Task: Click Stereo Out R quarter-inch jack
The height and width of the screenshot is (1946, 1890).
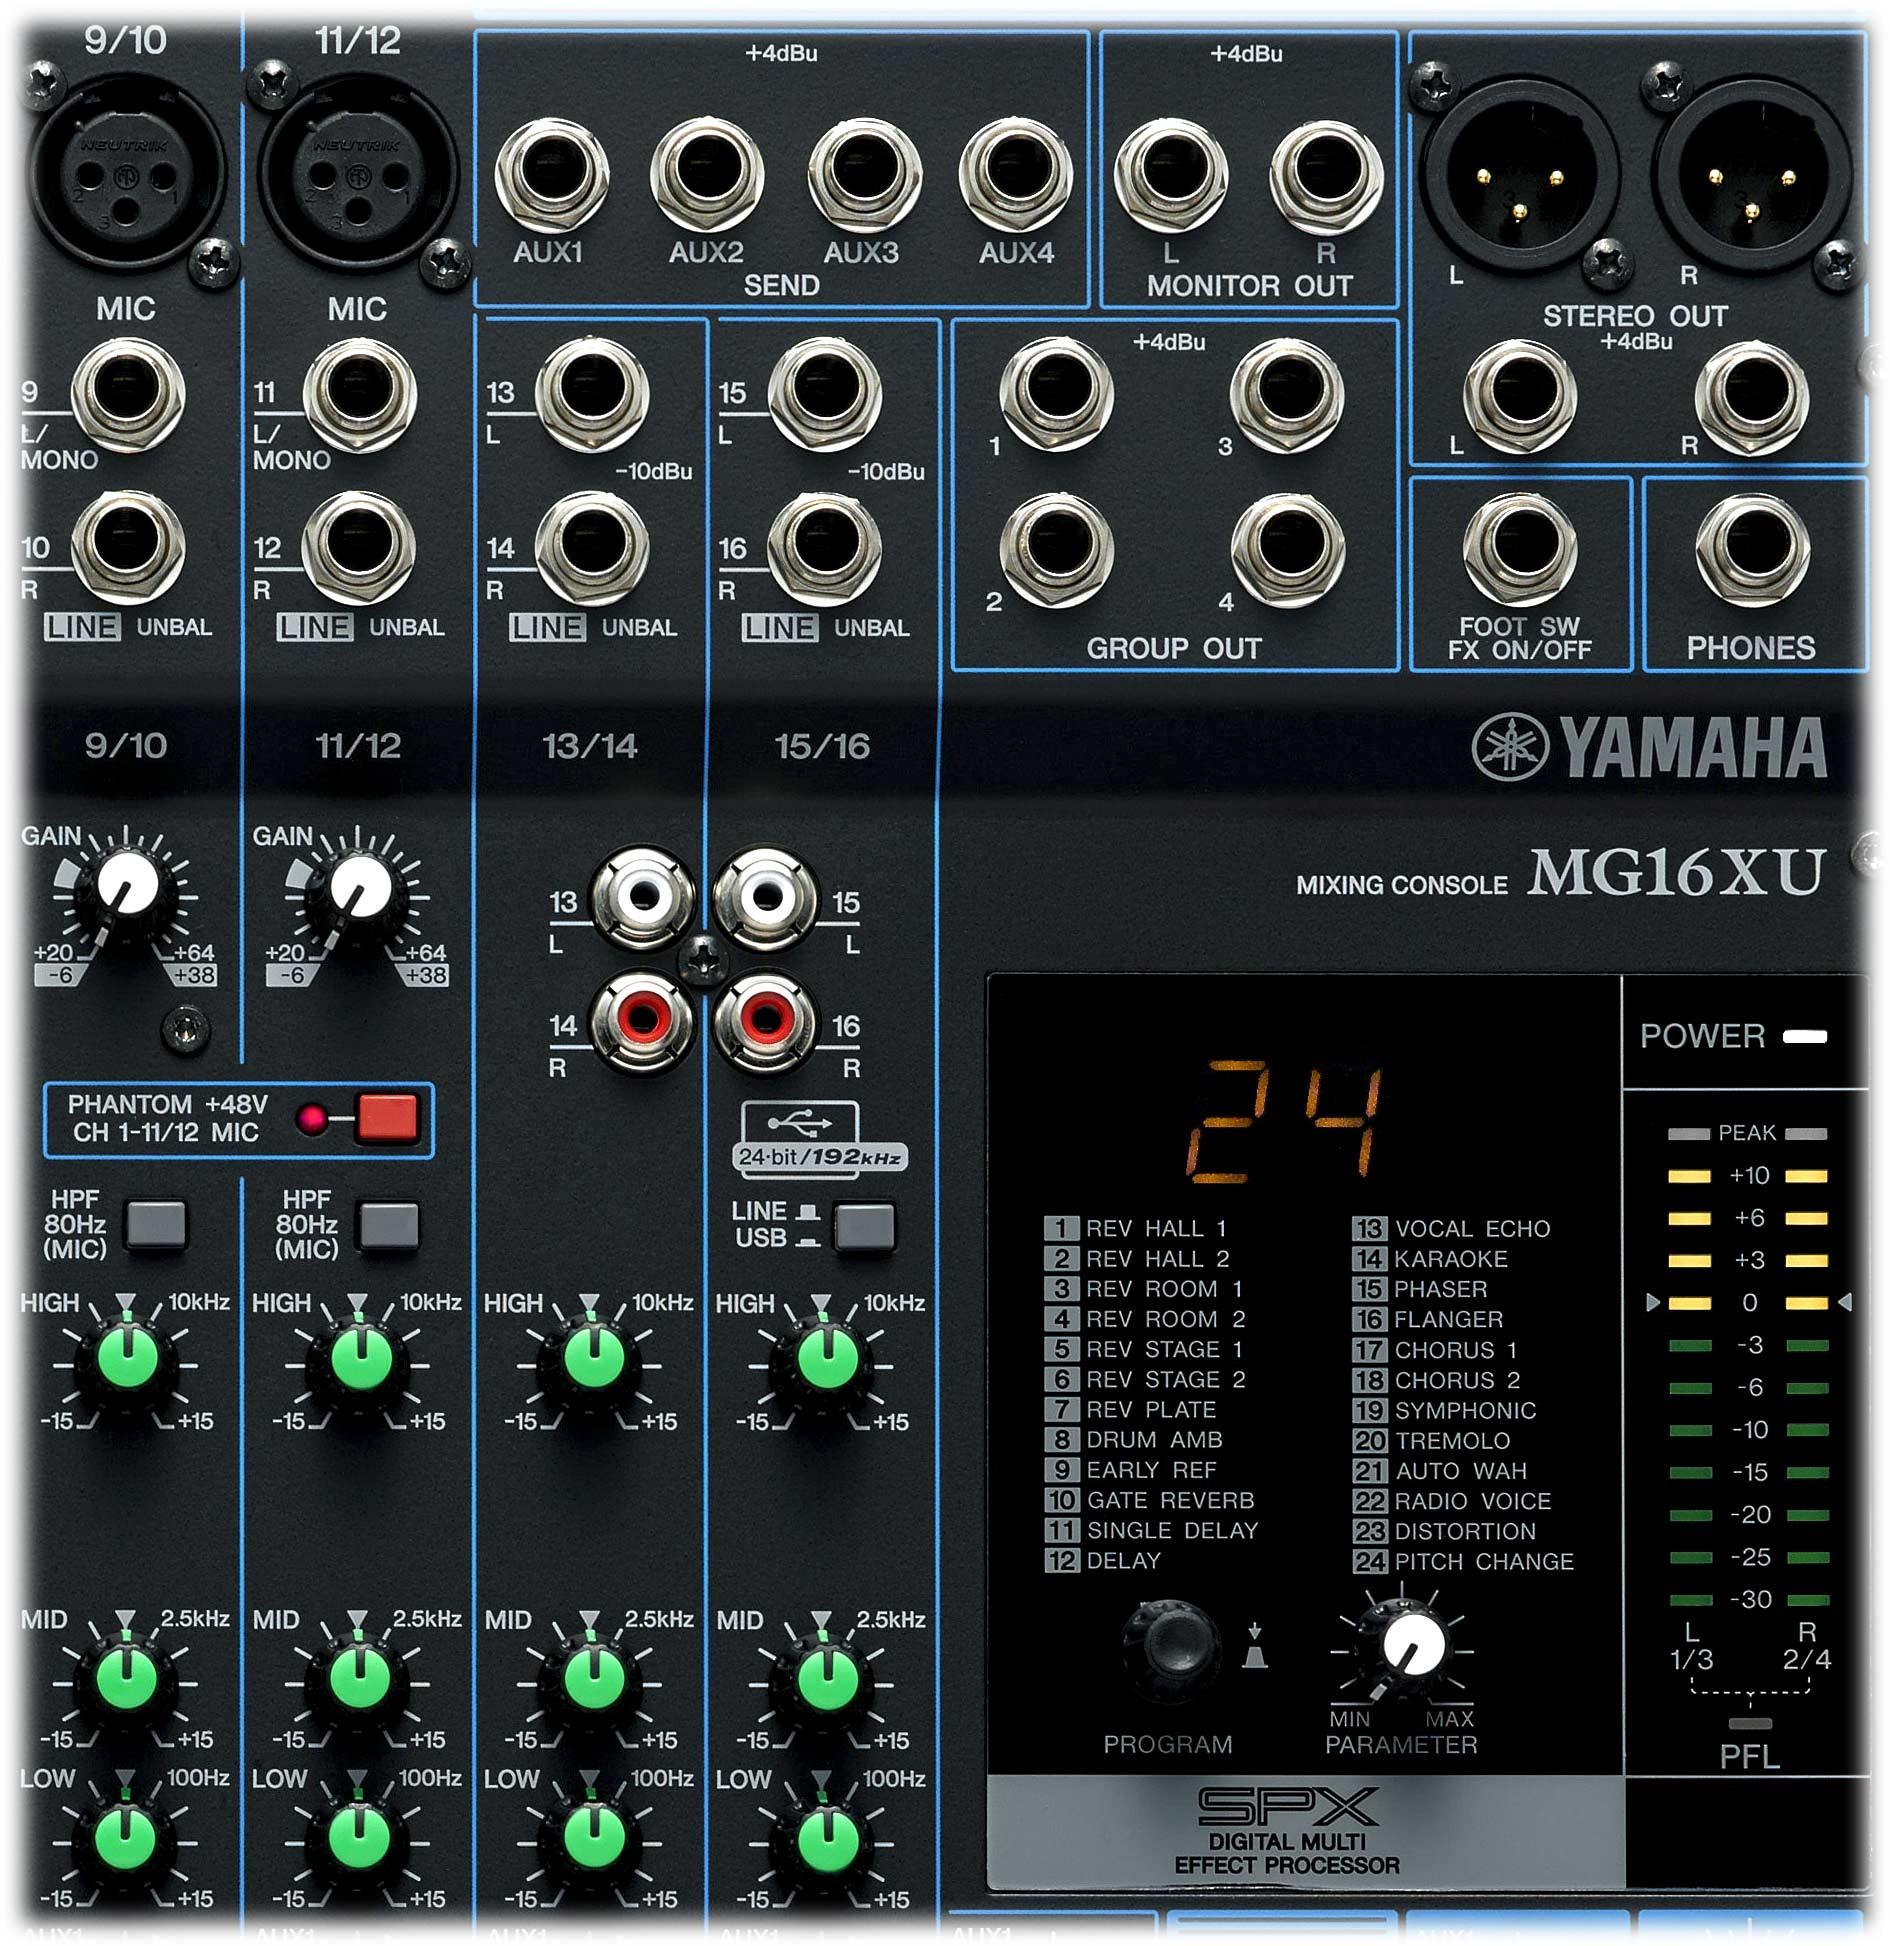Action: [x=1752, y=396]
